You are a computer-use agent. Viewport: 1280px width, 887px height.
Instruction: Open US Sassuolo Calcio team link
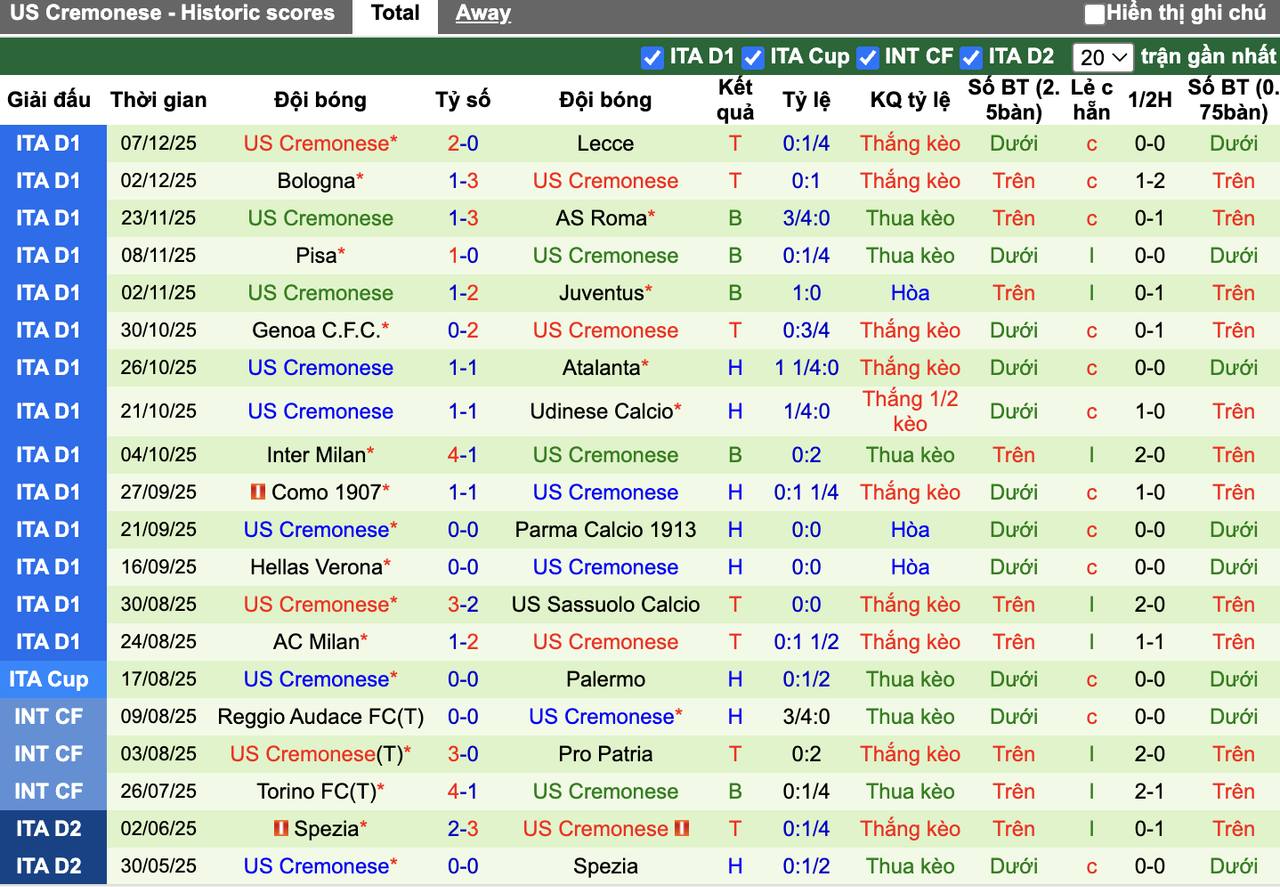[605, 605]
